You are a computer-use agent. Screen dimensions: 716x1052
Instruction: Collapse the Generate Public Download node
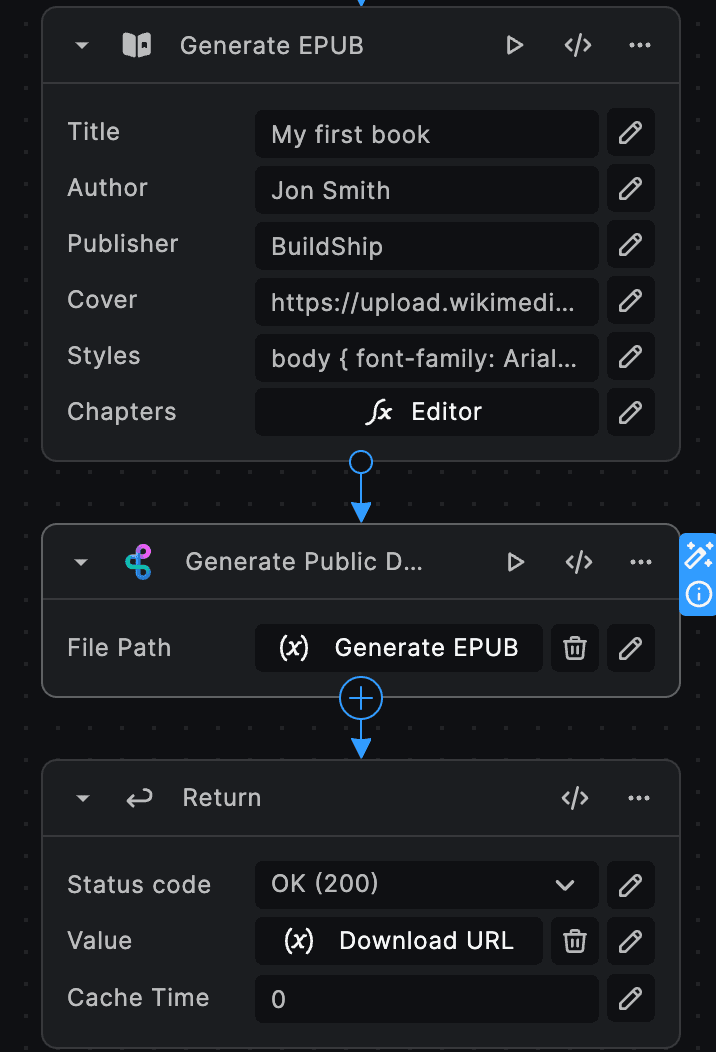pyautogui.click(x=82, y=563)
